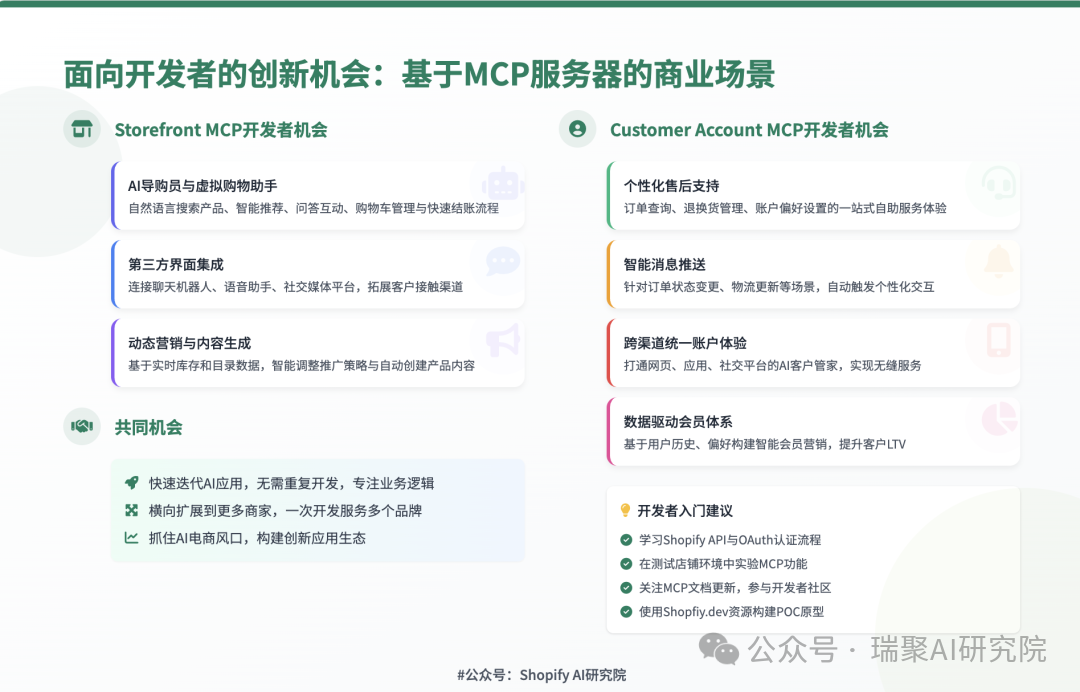The height and width of the screenshot is (692, 1080).
Task: Click the footer #公众号：Shopify AI研究院
Action: pos(541,675)
